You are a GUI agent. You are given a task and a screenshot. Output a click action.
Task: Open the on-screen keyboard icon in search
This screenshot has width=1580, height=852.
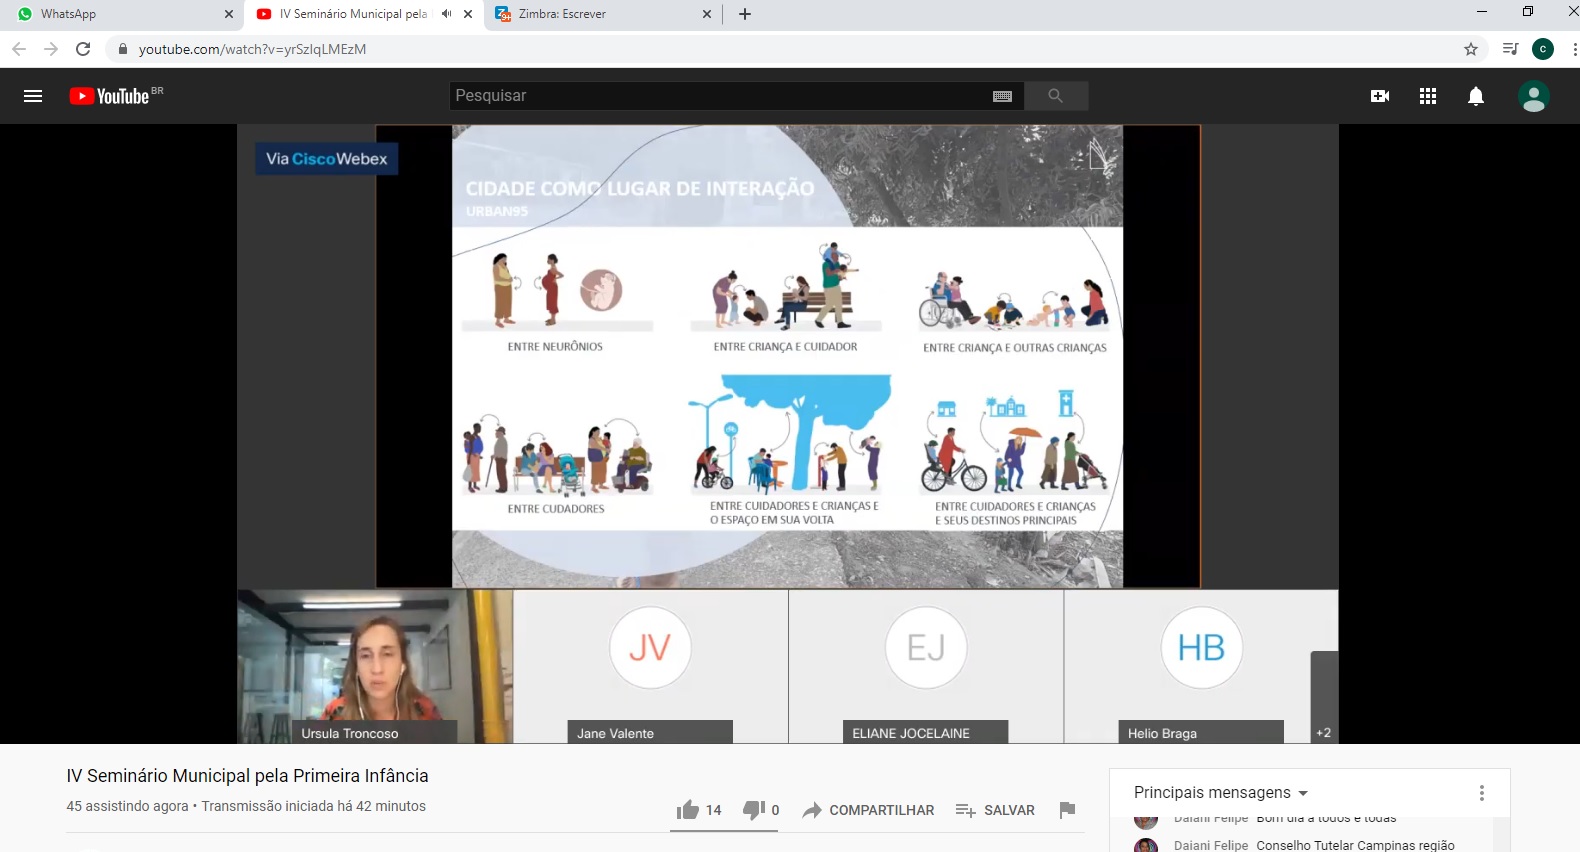(1002, 96)
